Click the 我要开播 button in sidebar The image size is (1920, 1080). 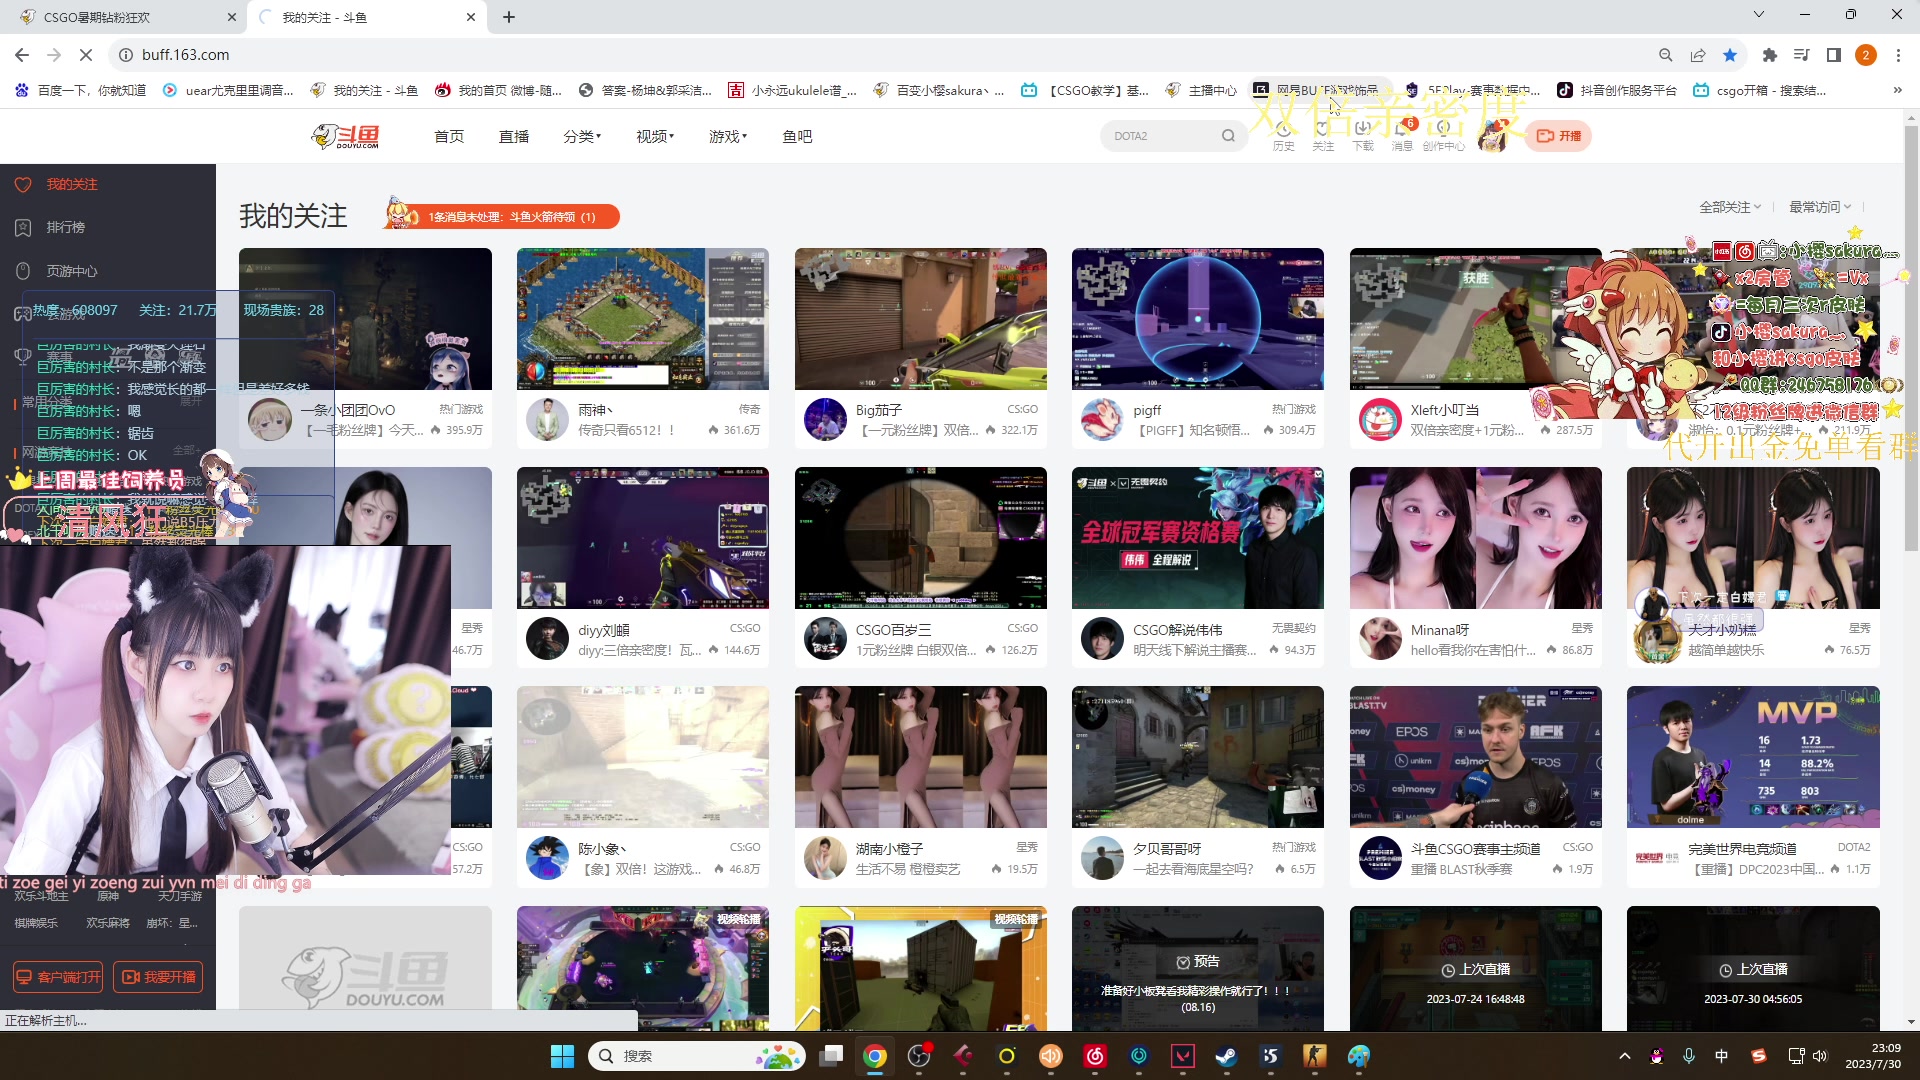[x=158, y=977]
